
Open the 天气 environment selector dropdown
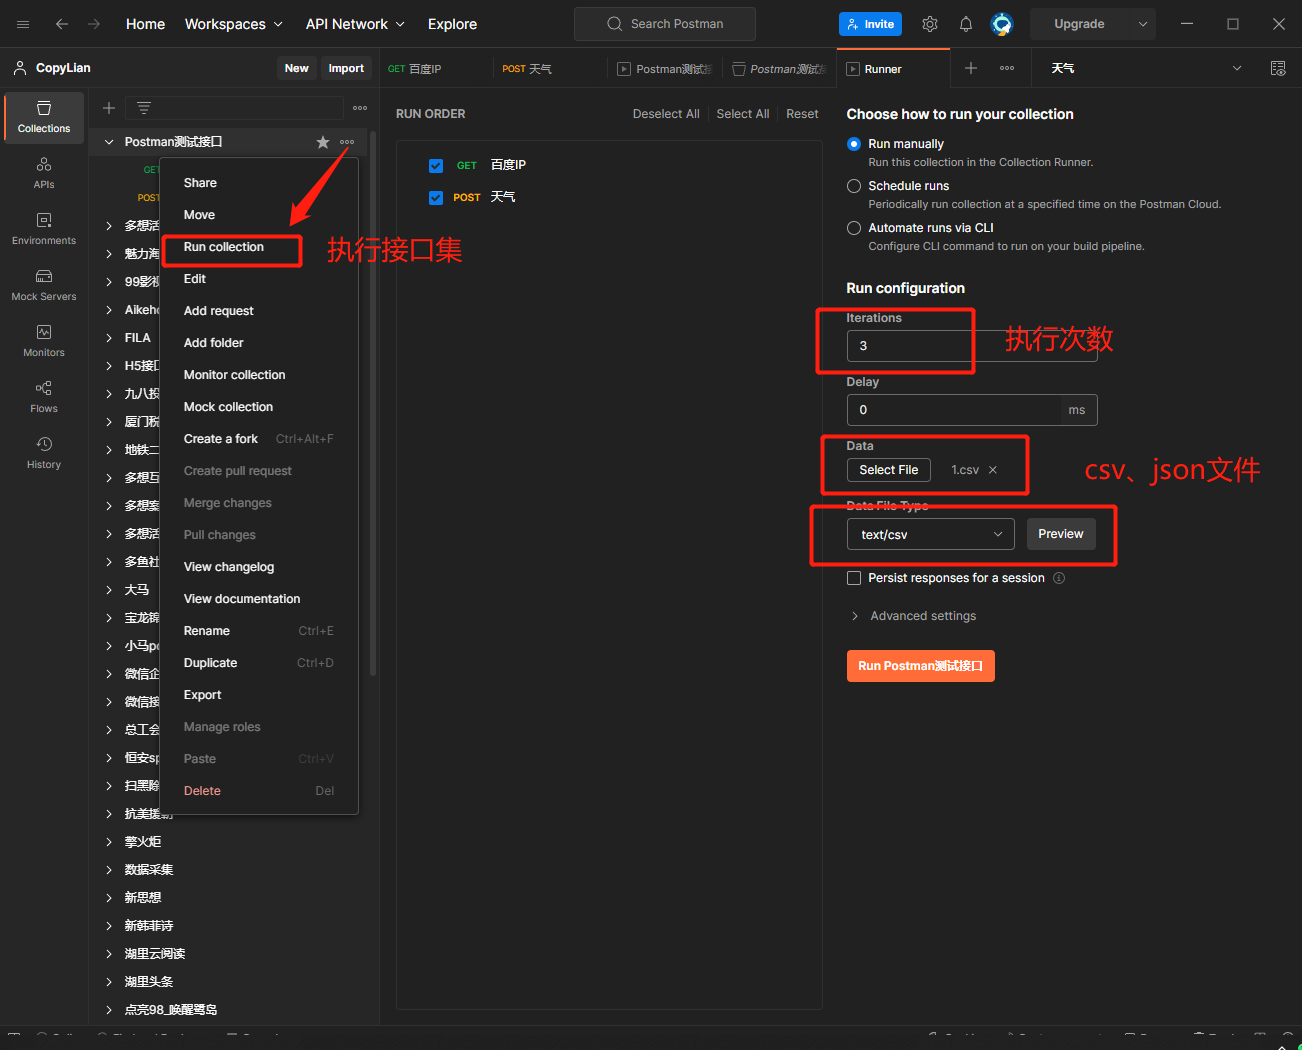(x=1145, y=68)
